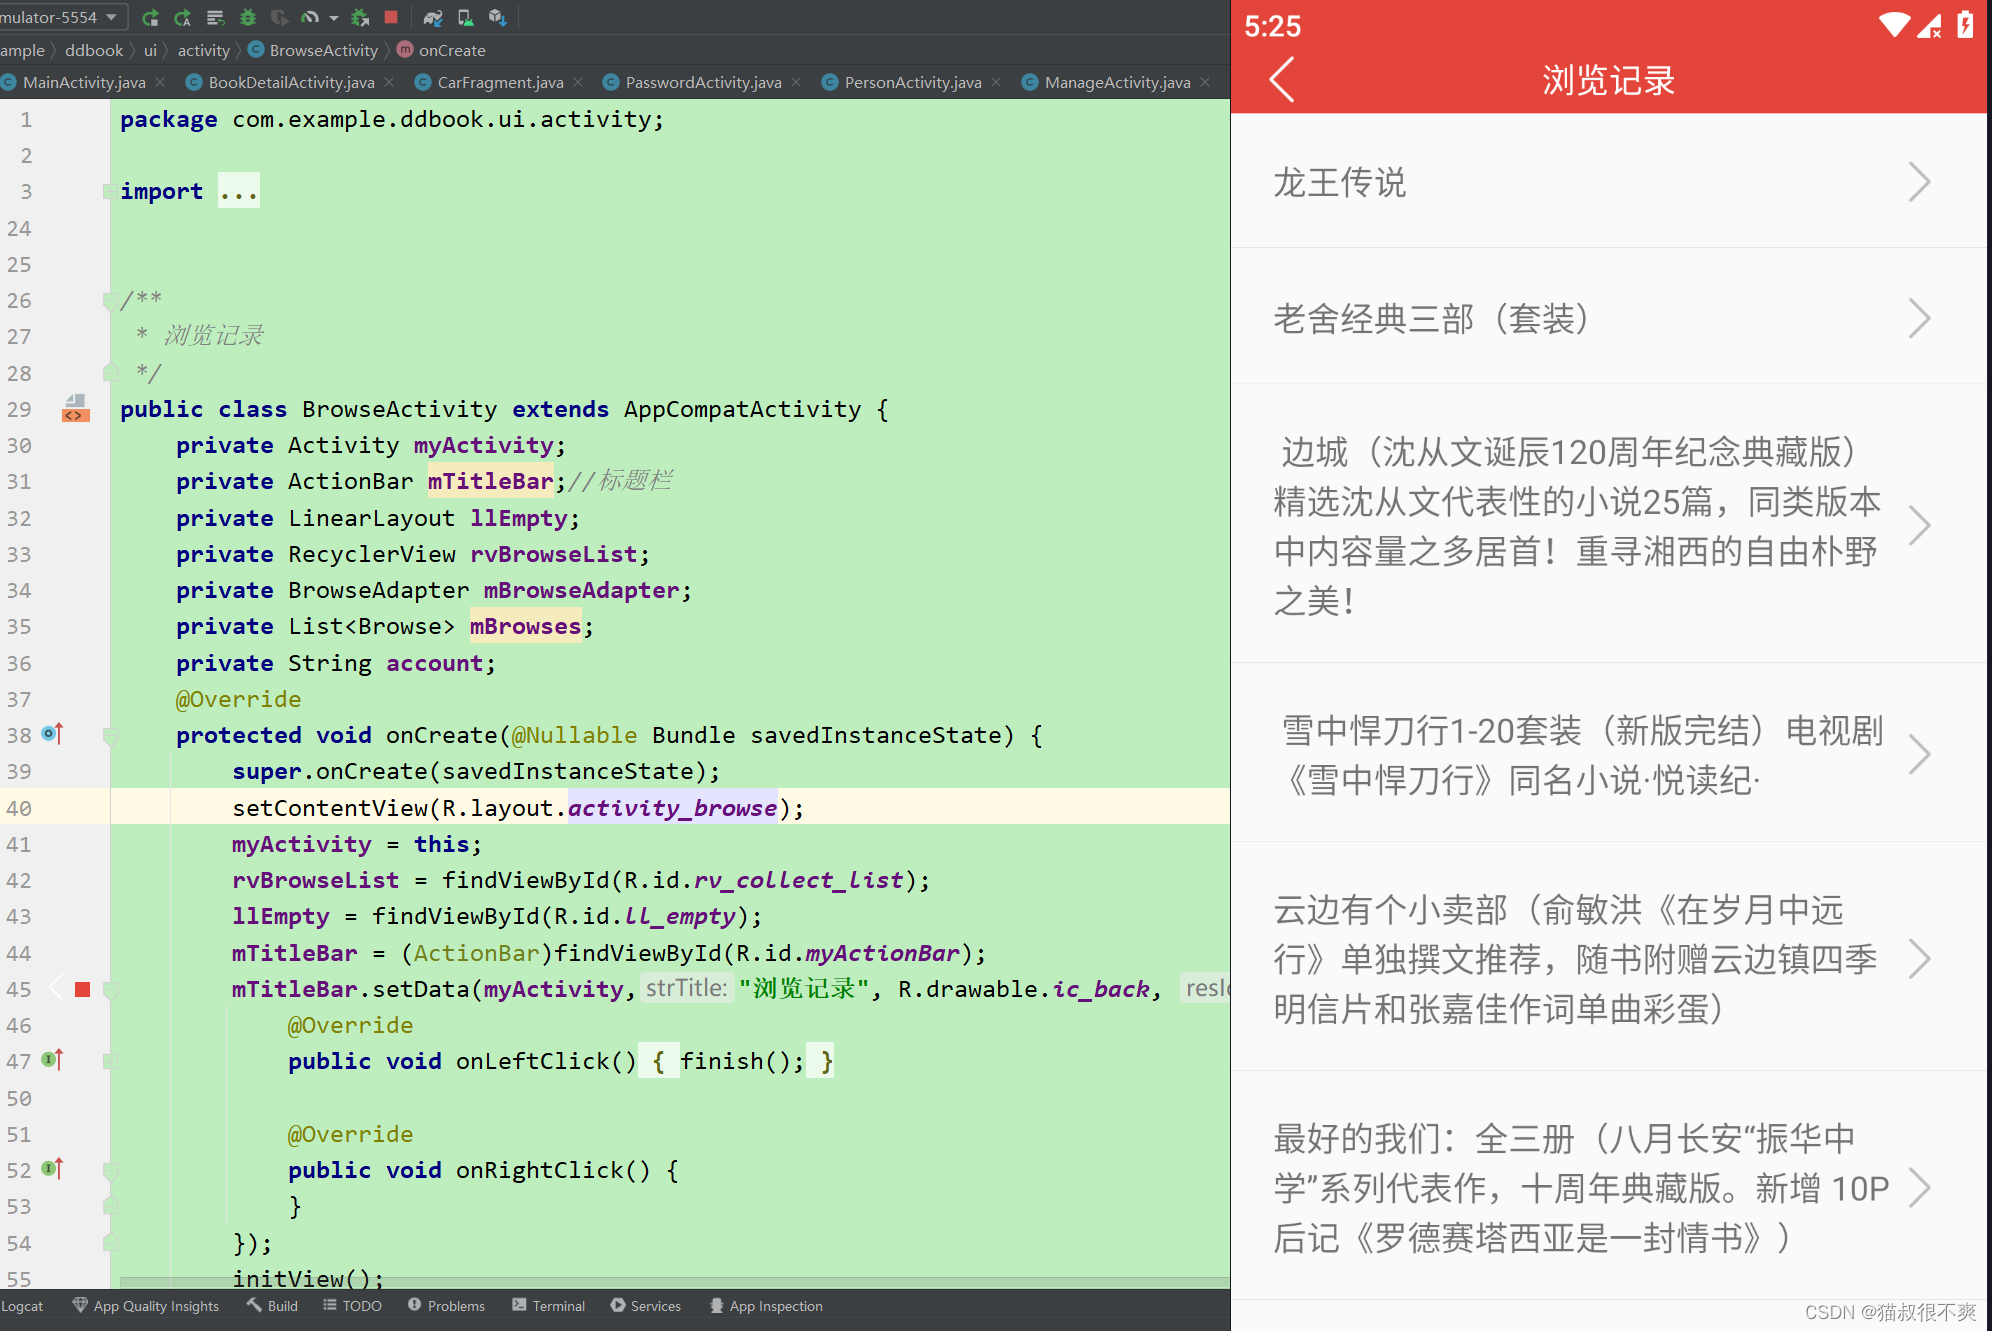
Task: Close the PasswordActivity.java tab
Action: pyautogui.click(x=796, y=82)
